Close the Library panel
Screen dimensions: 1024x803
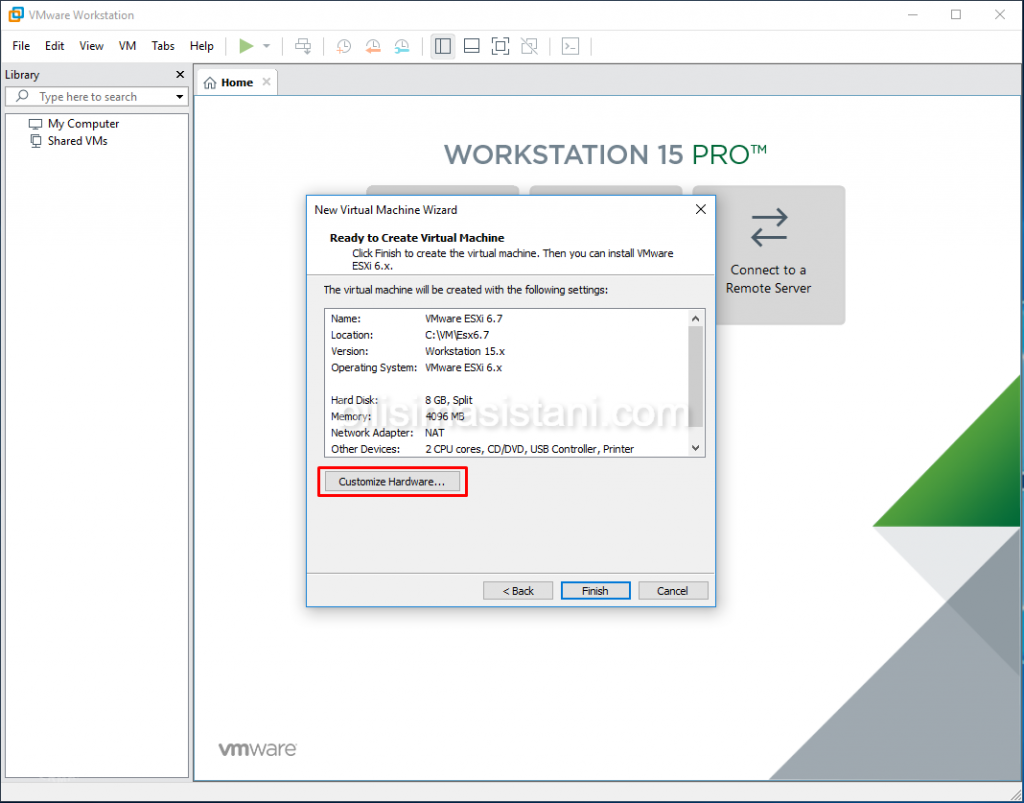click(180, 74)
